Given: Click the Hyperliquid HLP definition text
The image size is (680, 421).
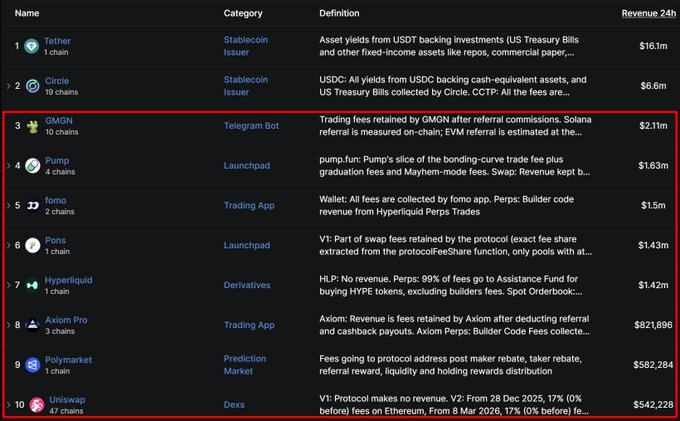Looking at the screenshot, I should pos(451,285).
